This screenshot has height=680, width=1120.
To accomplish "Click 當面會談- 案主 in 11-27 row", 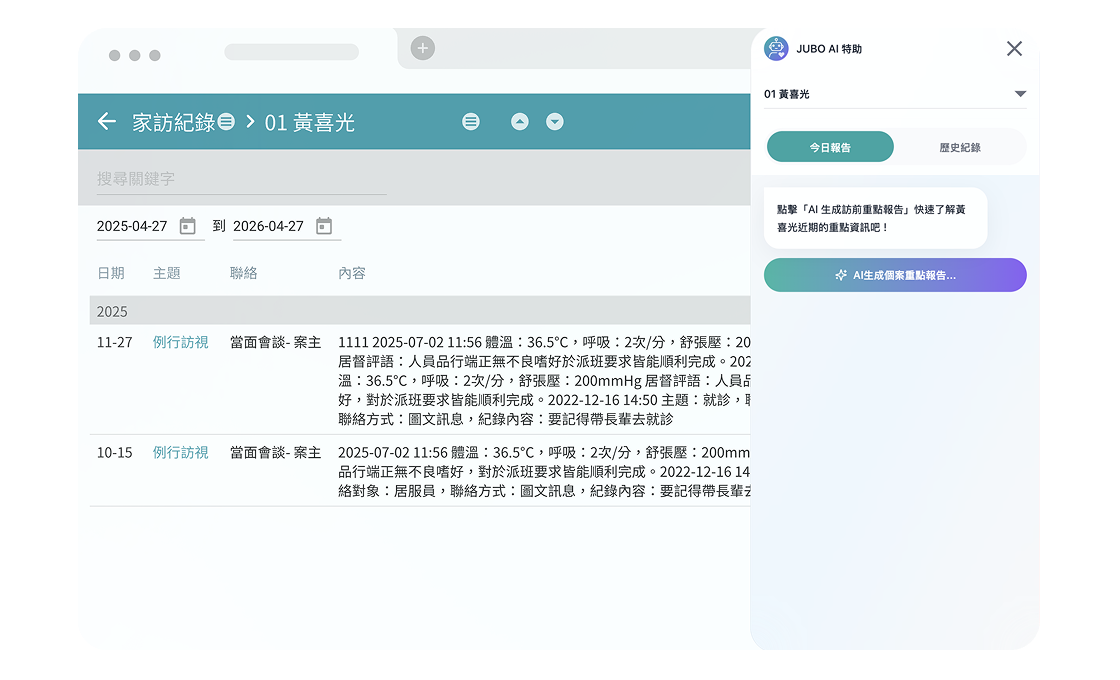I will (276, 342).
